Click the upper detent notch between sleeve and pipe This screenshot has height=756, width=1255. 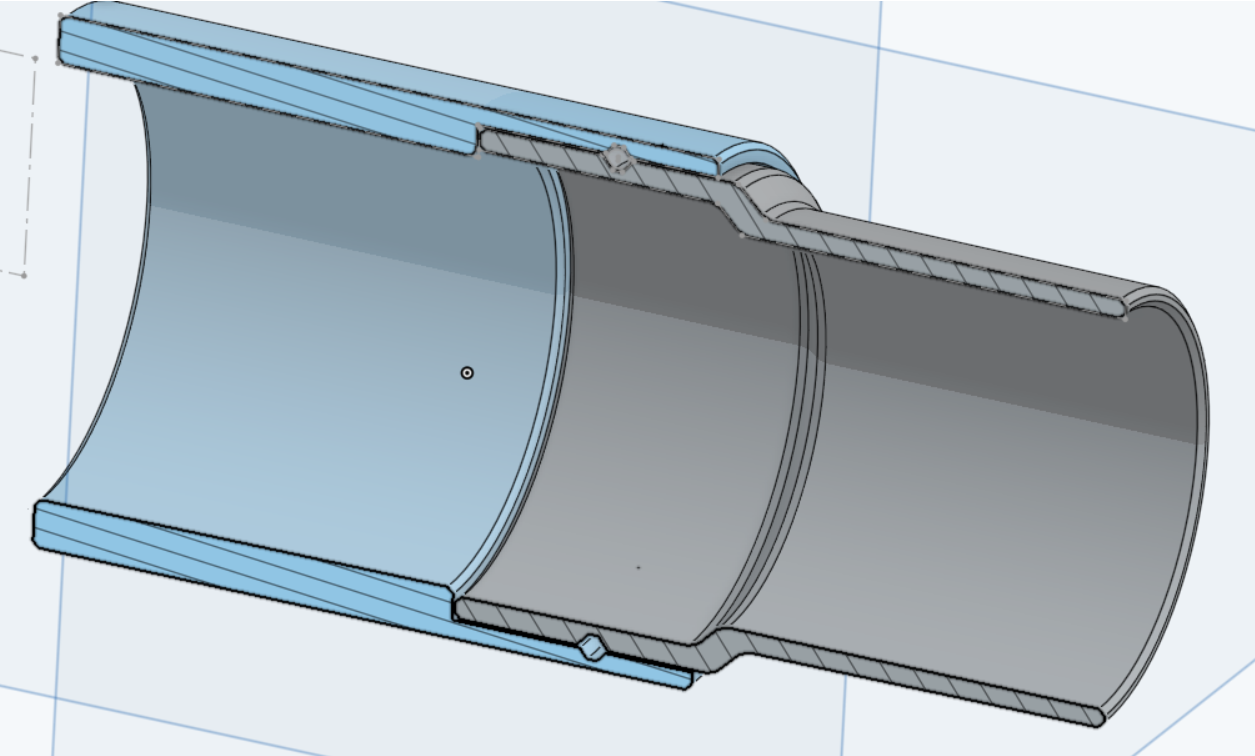pos(618,158)
